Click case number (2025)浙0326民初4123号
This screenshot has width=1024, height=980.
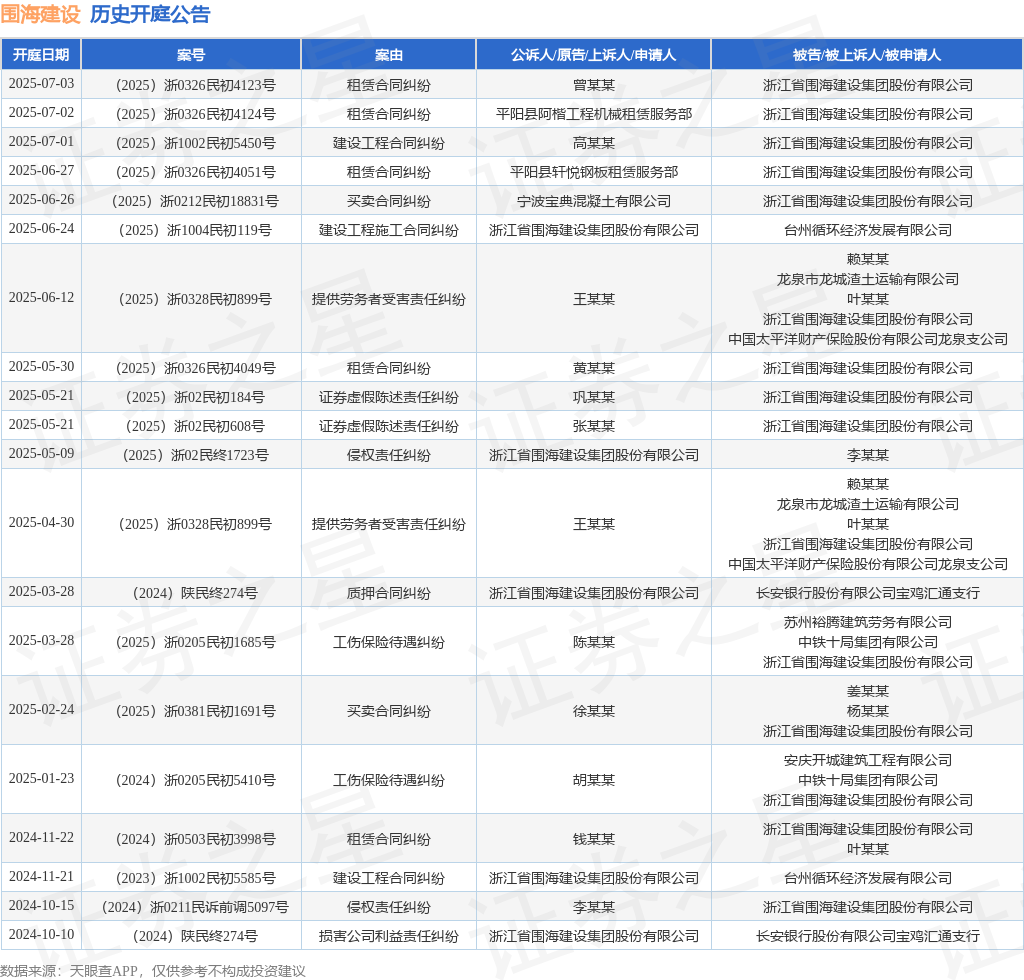pyautogui.click(x=195, y=85)
